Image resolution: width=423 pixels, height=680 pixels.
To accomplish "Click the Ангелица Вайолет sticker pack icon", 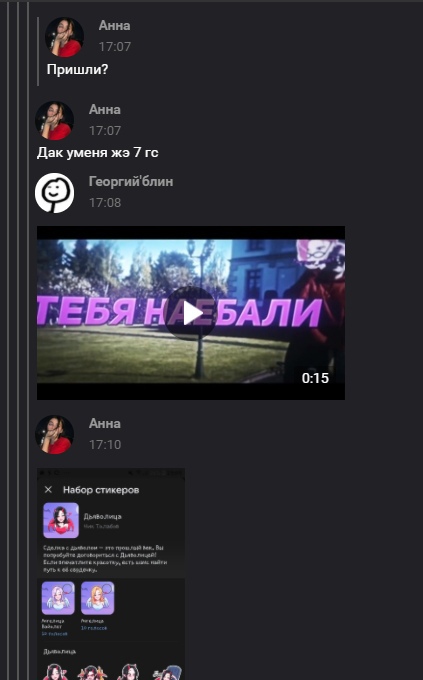I will [58, 598].
